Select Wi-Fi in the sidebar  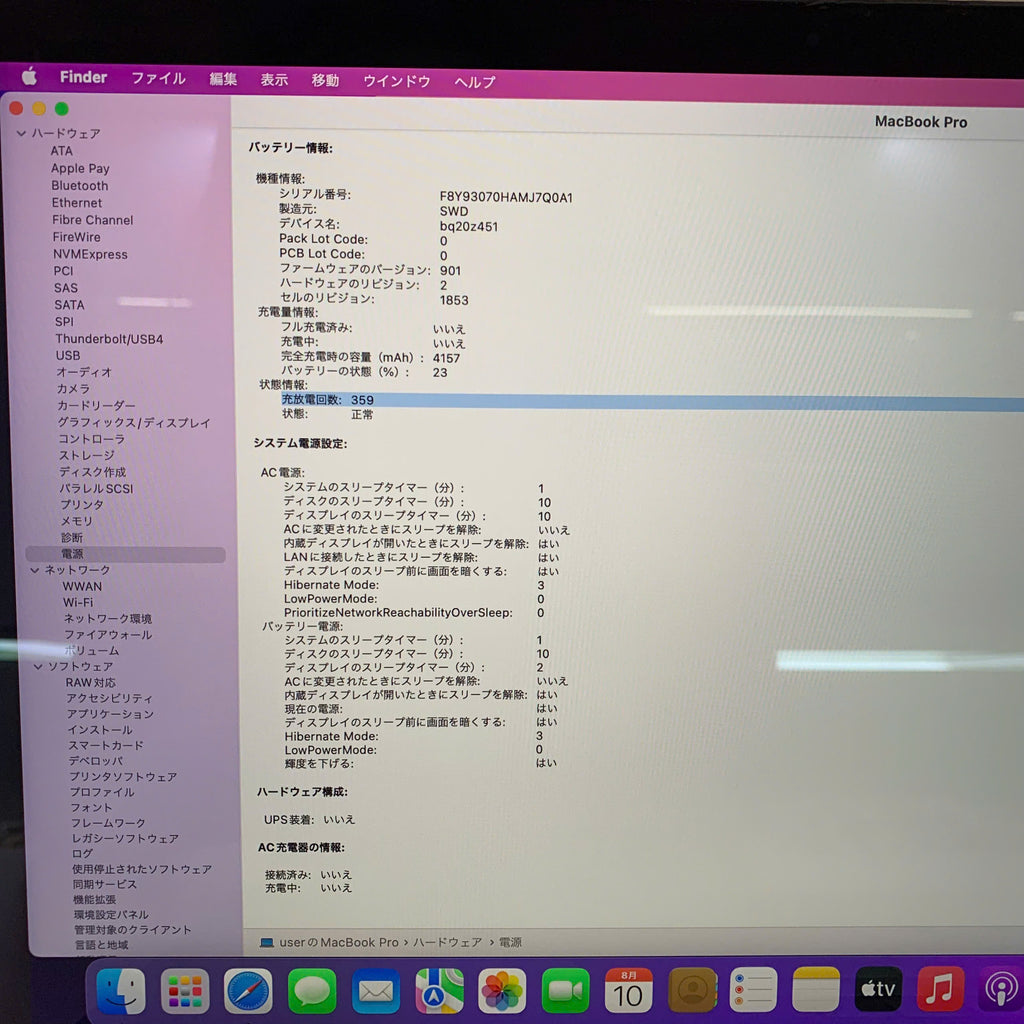tap(78, 602)
